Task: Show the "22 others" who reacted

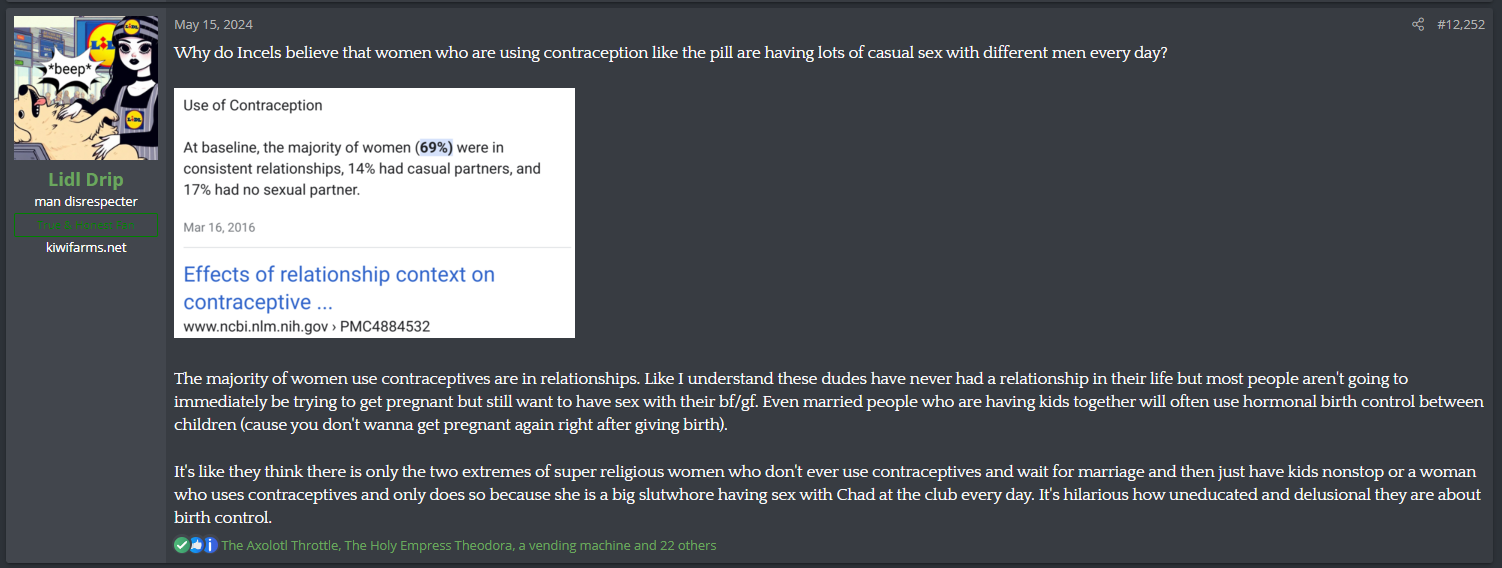Action: pyautogui.click(x=687, y=545)
